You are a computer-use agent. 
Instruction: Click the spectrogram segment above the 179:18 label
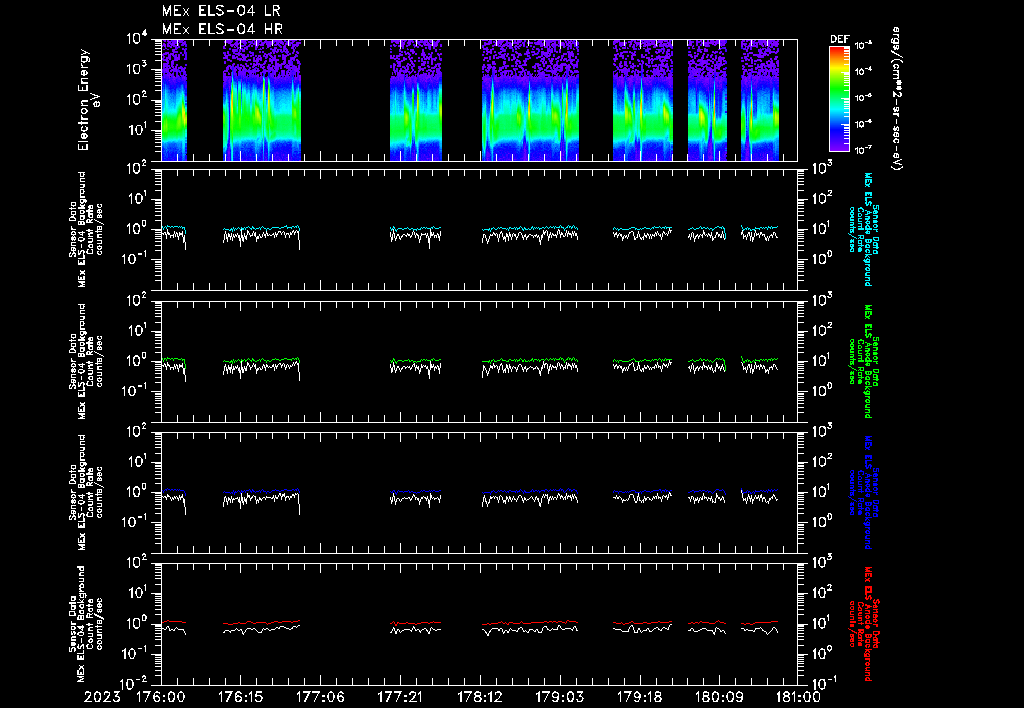click(x=643, y=100)
